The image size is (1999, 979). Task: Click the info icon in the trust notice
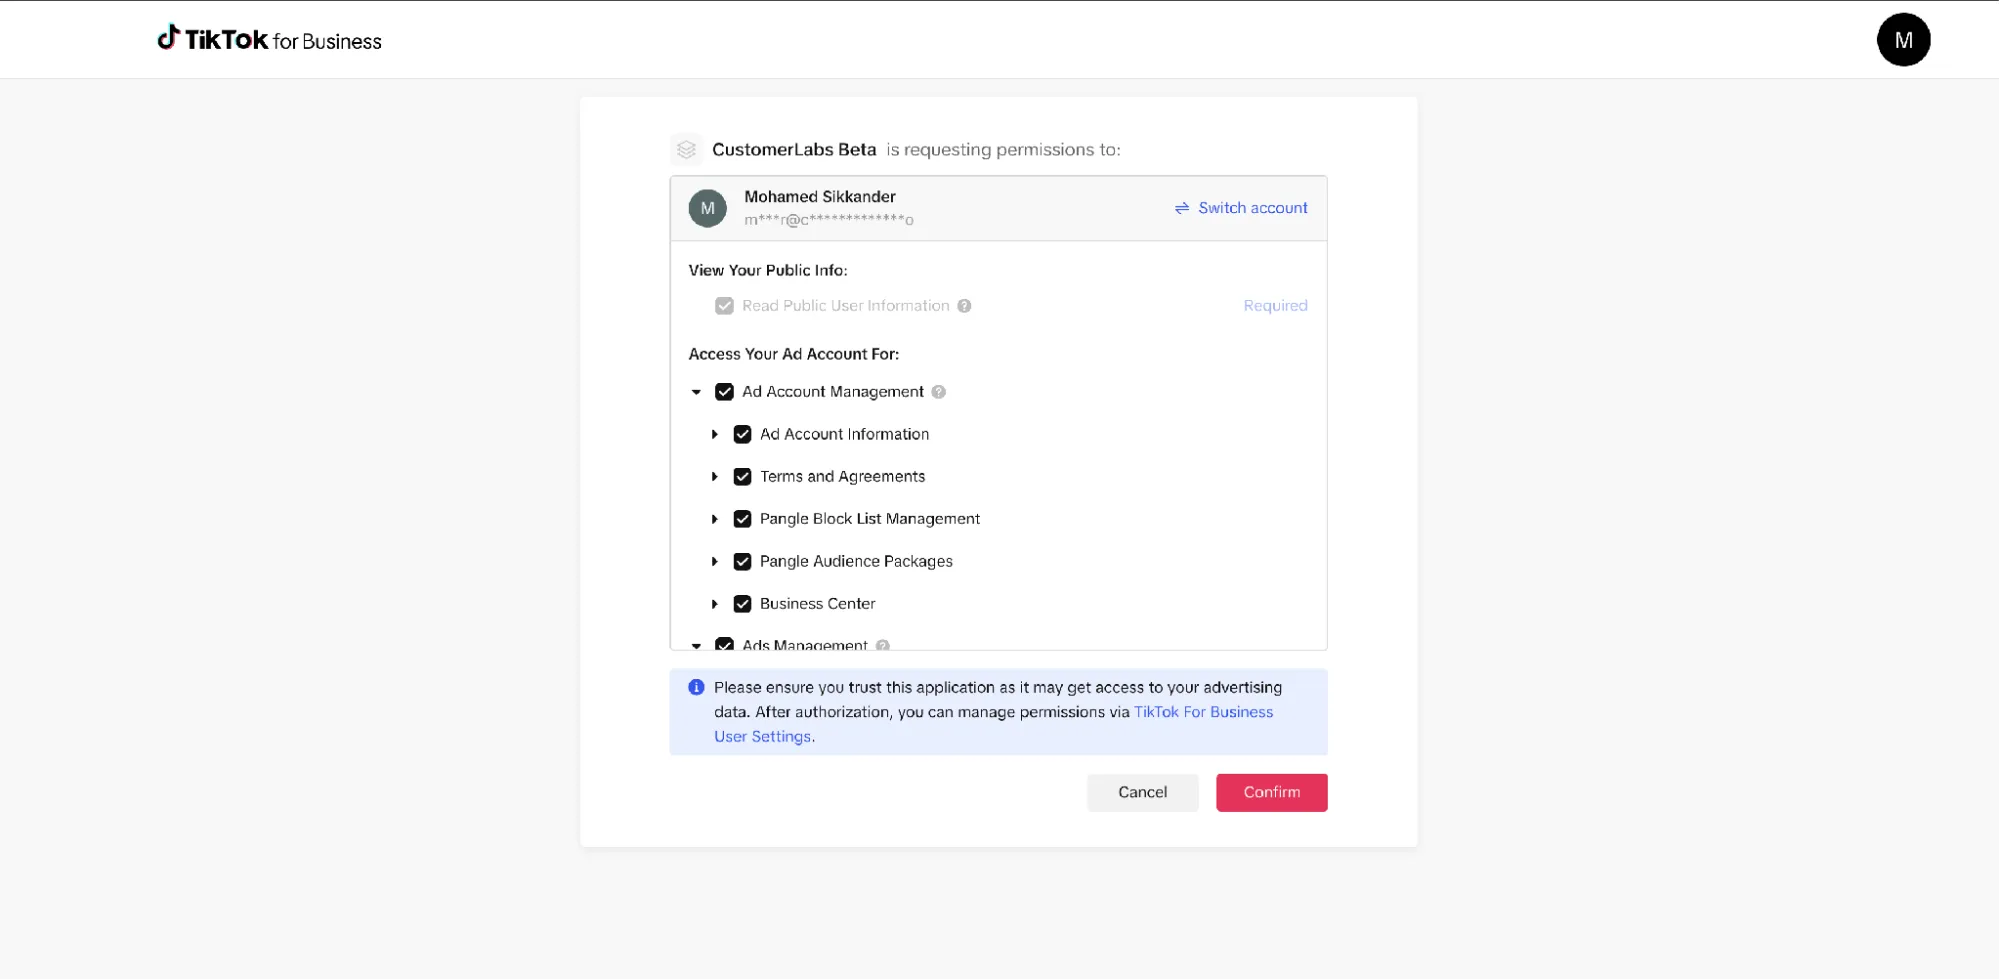point(696,687)
